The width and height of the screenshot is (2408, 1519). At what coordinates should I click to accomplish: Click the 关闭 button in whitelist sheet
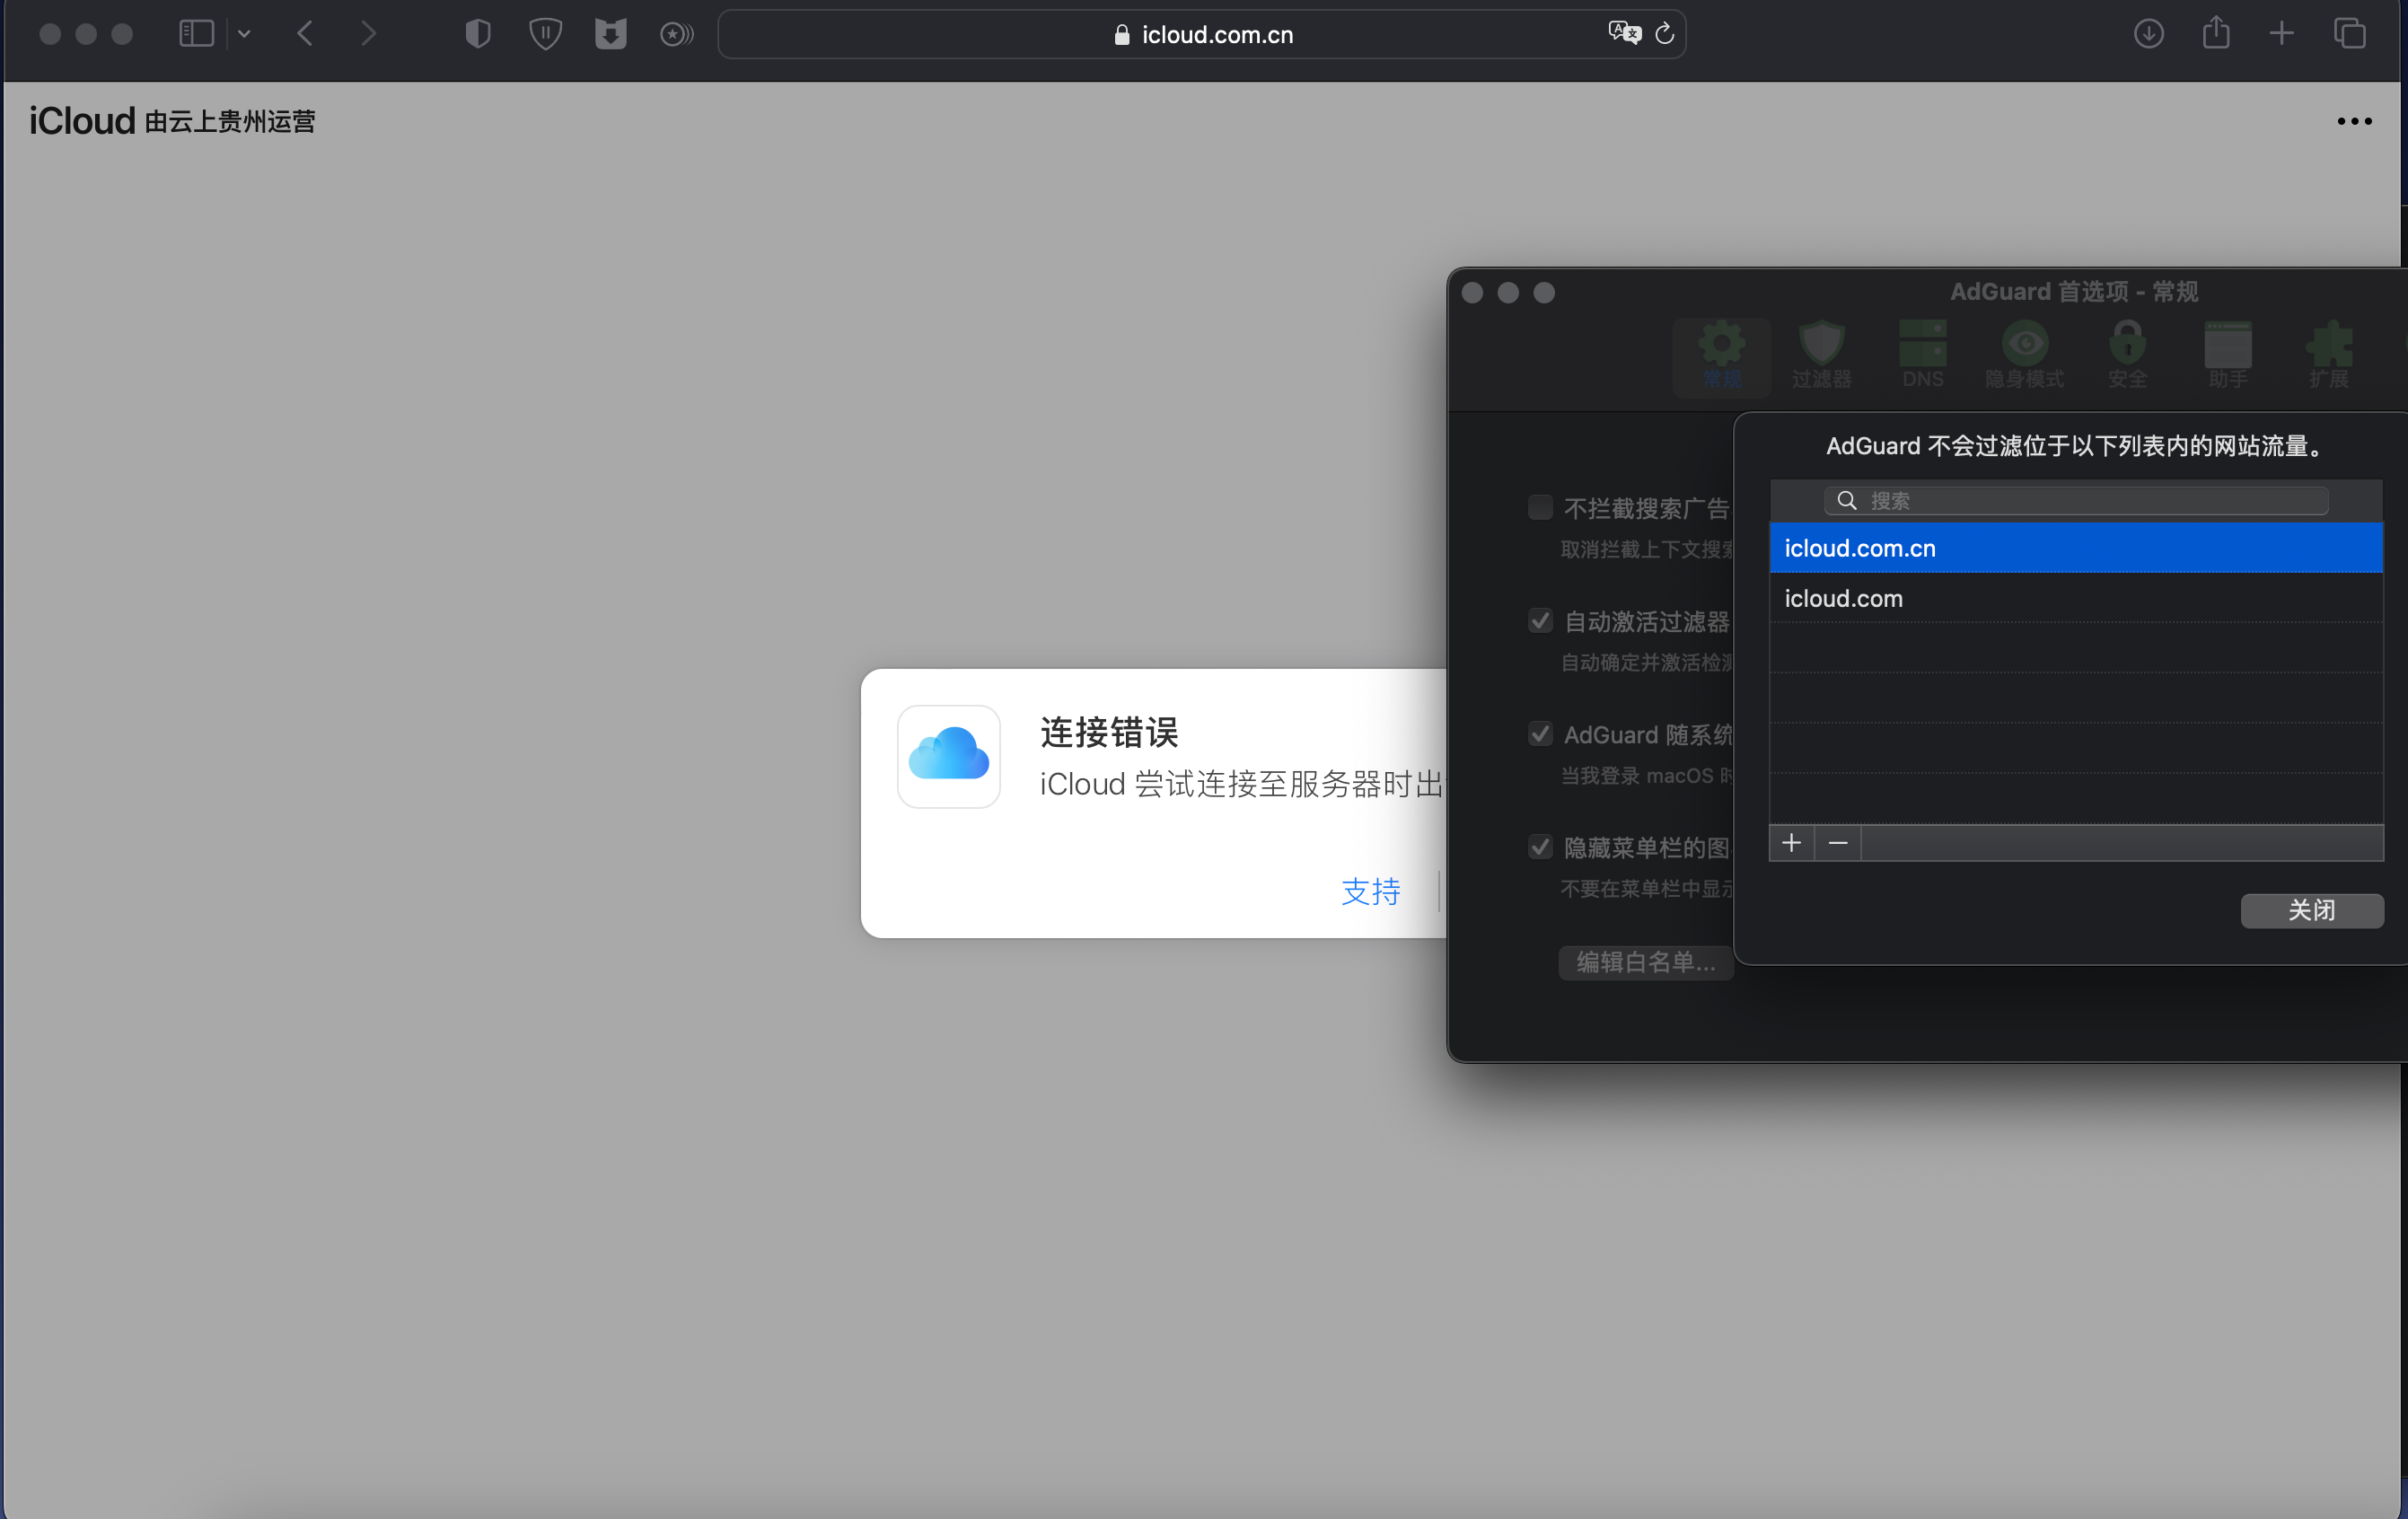pyautogui.click(x=2311, y=910)
